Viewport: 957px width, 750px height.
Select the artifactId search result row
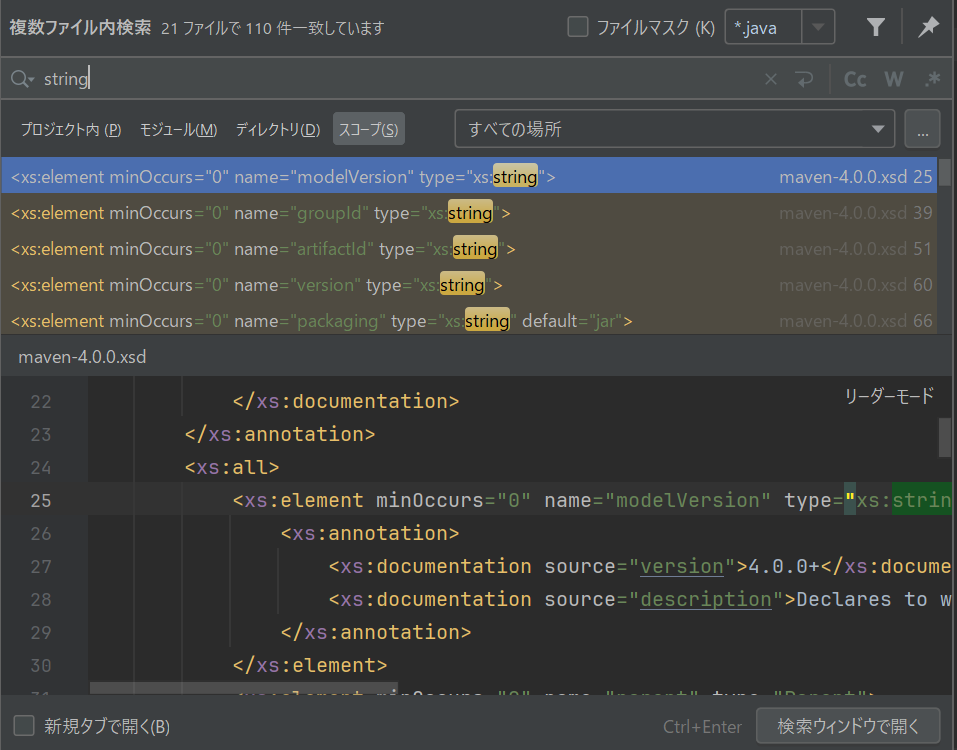point(469,249)
